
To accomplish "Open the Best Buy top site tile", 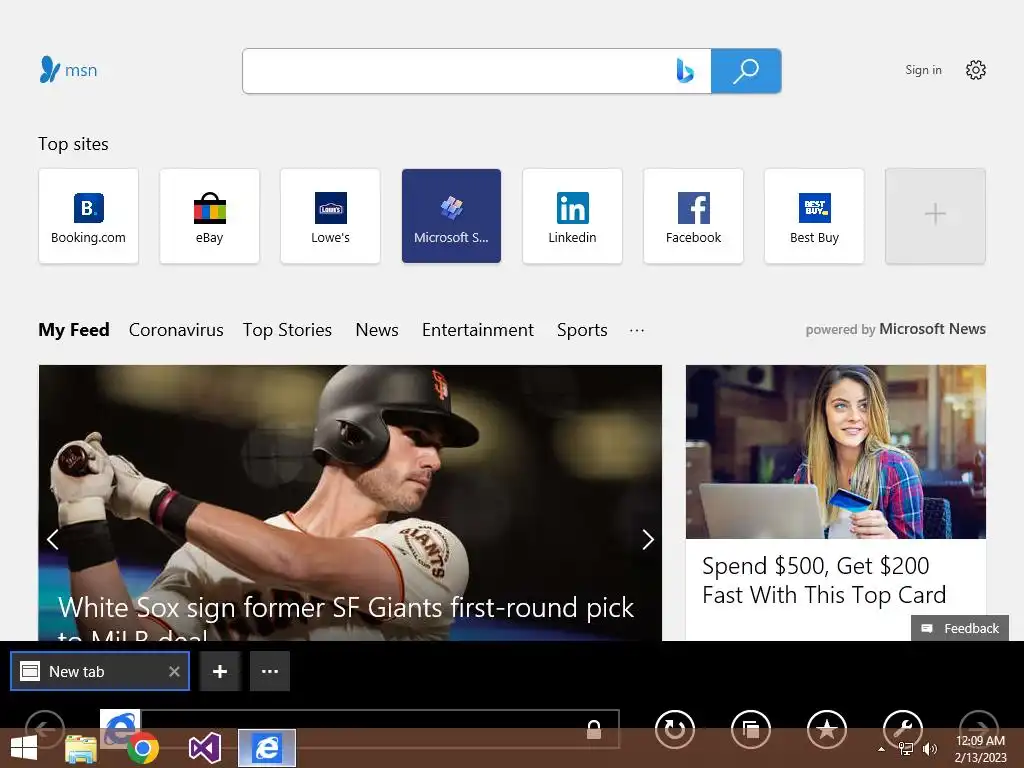I will click(814, 216).
